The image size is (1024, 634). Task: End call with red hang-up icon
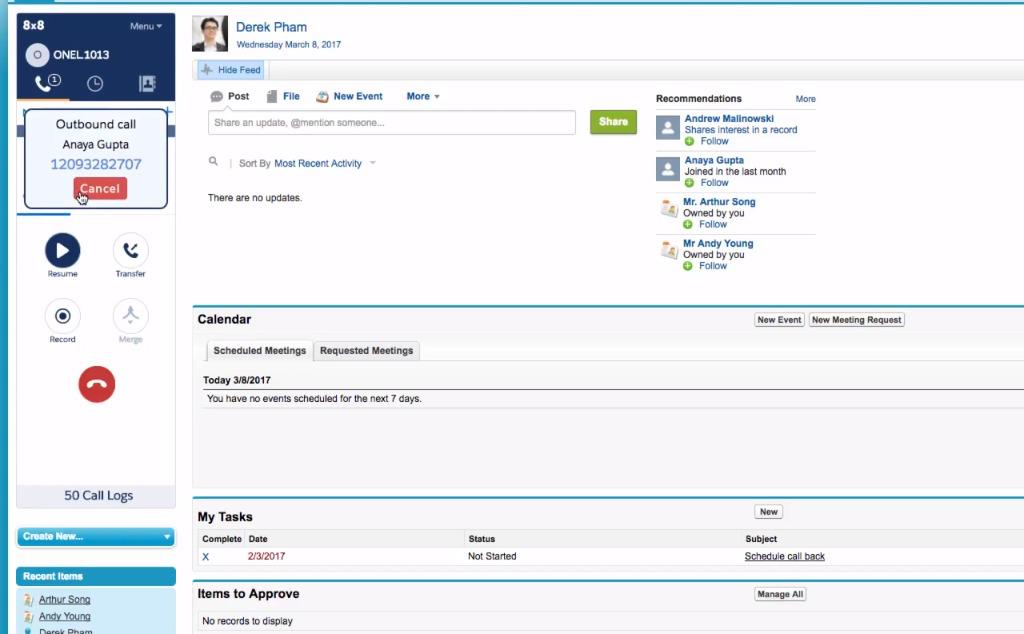97,384
